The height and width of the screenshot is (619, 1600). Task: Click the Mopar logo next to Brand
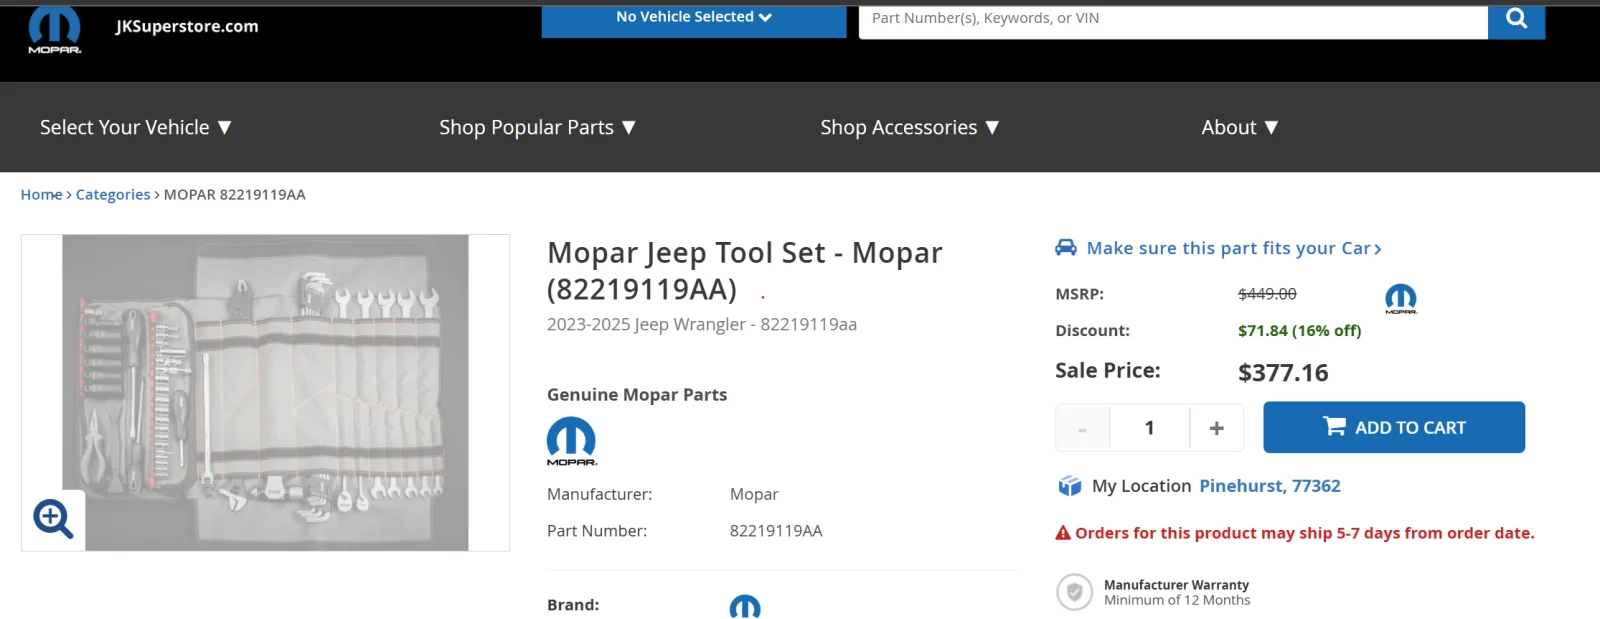pos(745,606)
